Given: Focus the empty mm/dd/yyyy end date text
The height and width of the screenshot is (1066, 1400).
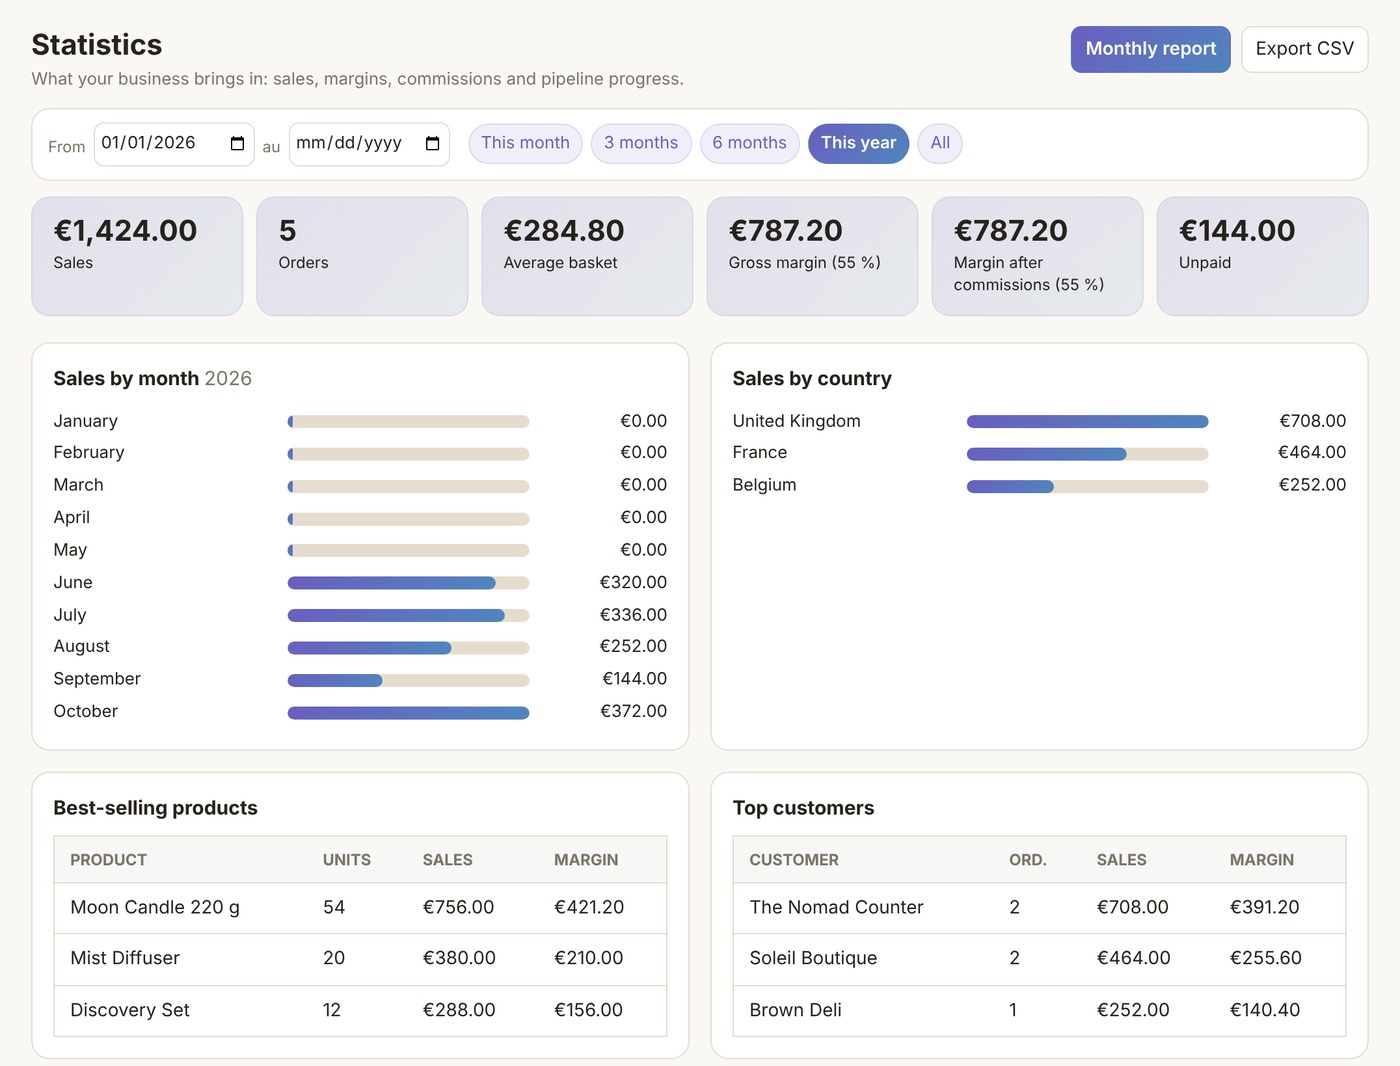Looking at the screenshot, I should pos(349,143).
